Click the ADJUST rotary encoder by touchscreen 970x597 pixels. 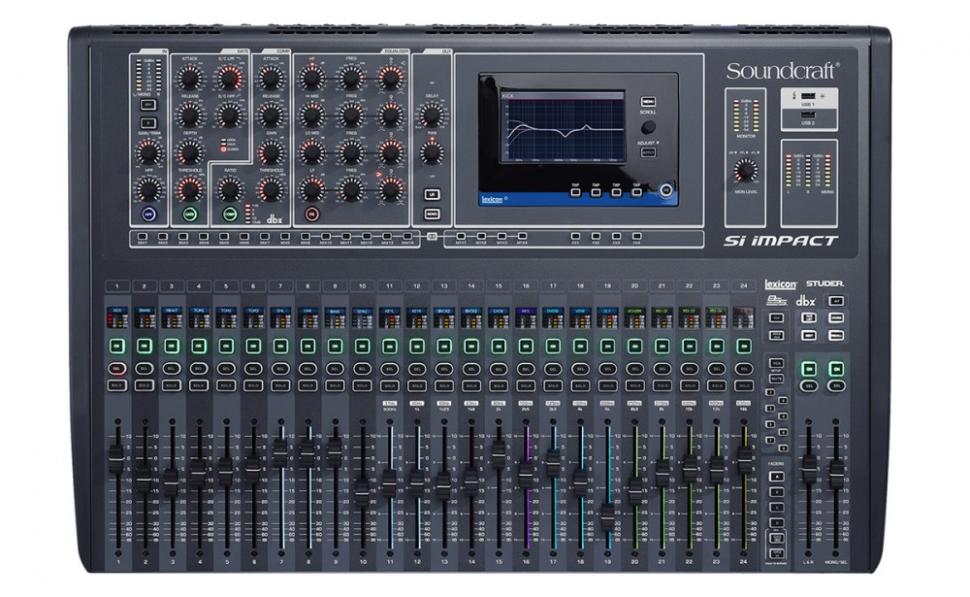[x=648, y=128]
